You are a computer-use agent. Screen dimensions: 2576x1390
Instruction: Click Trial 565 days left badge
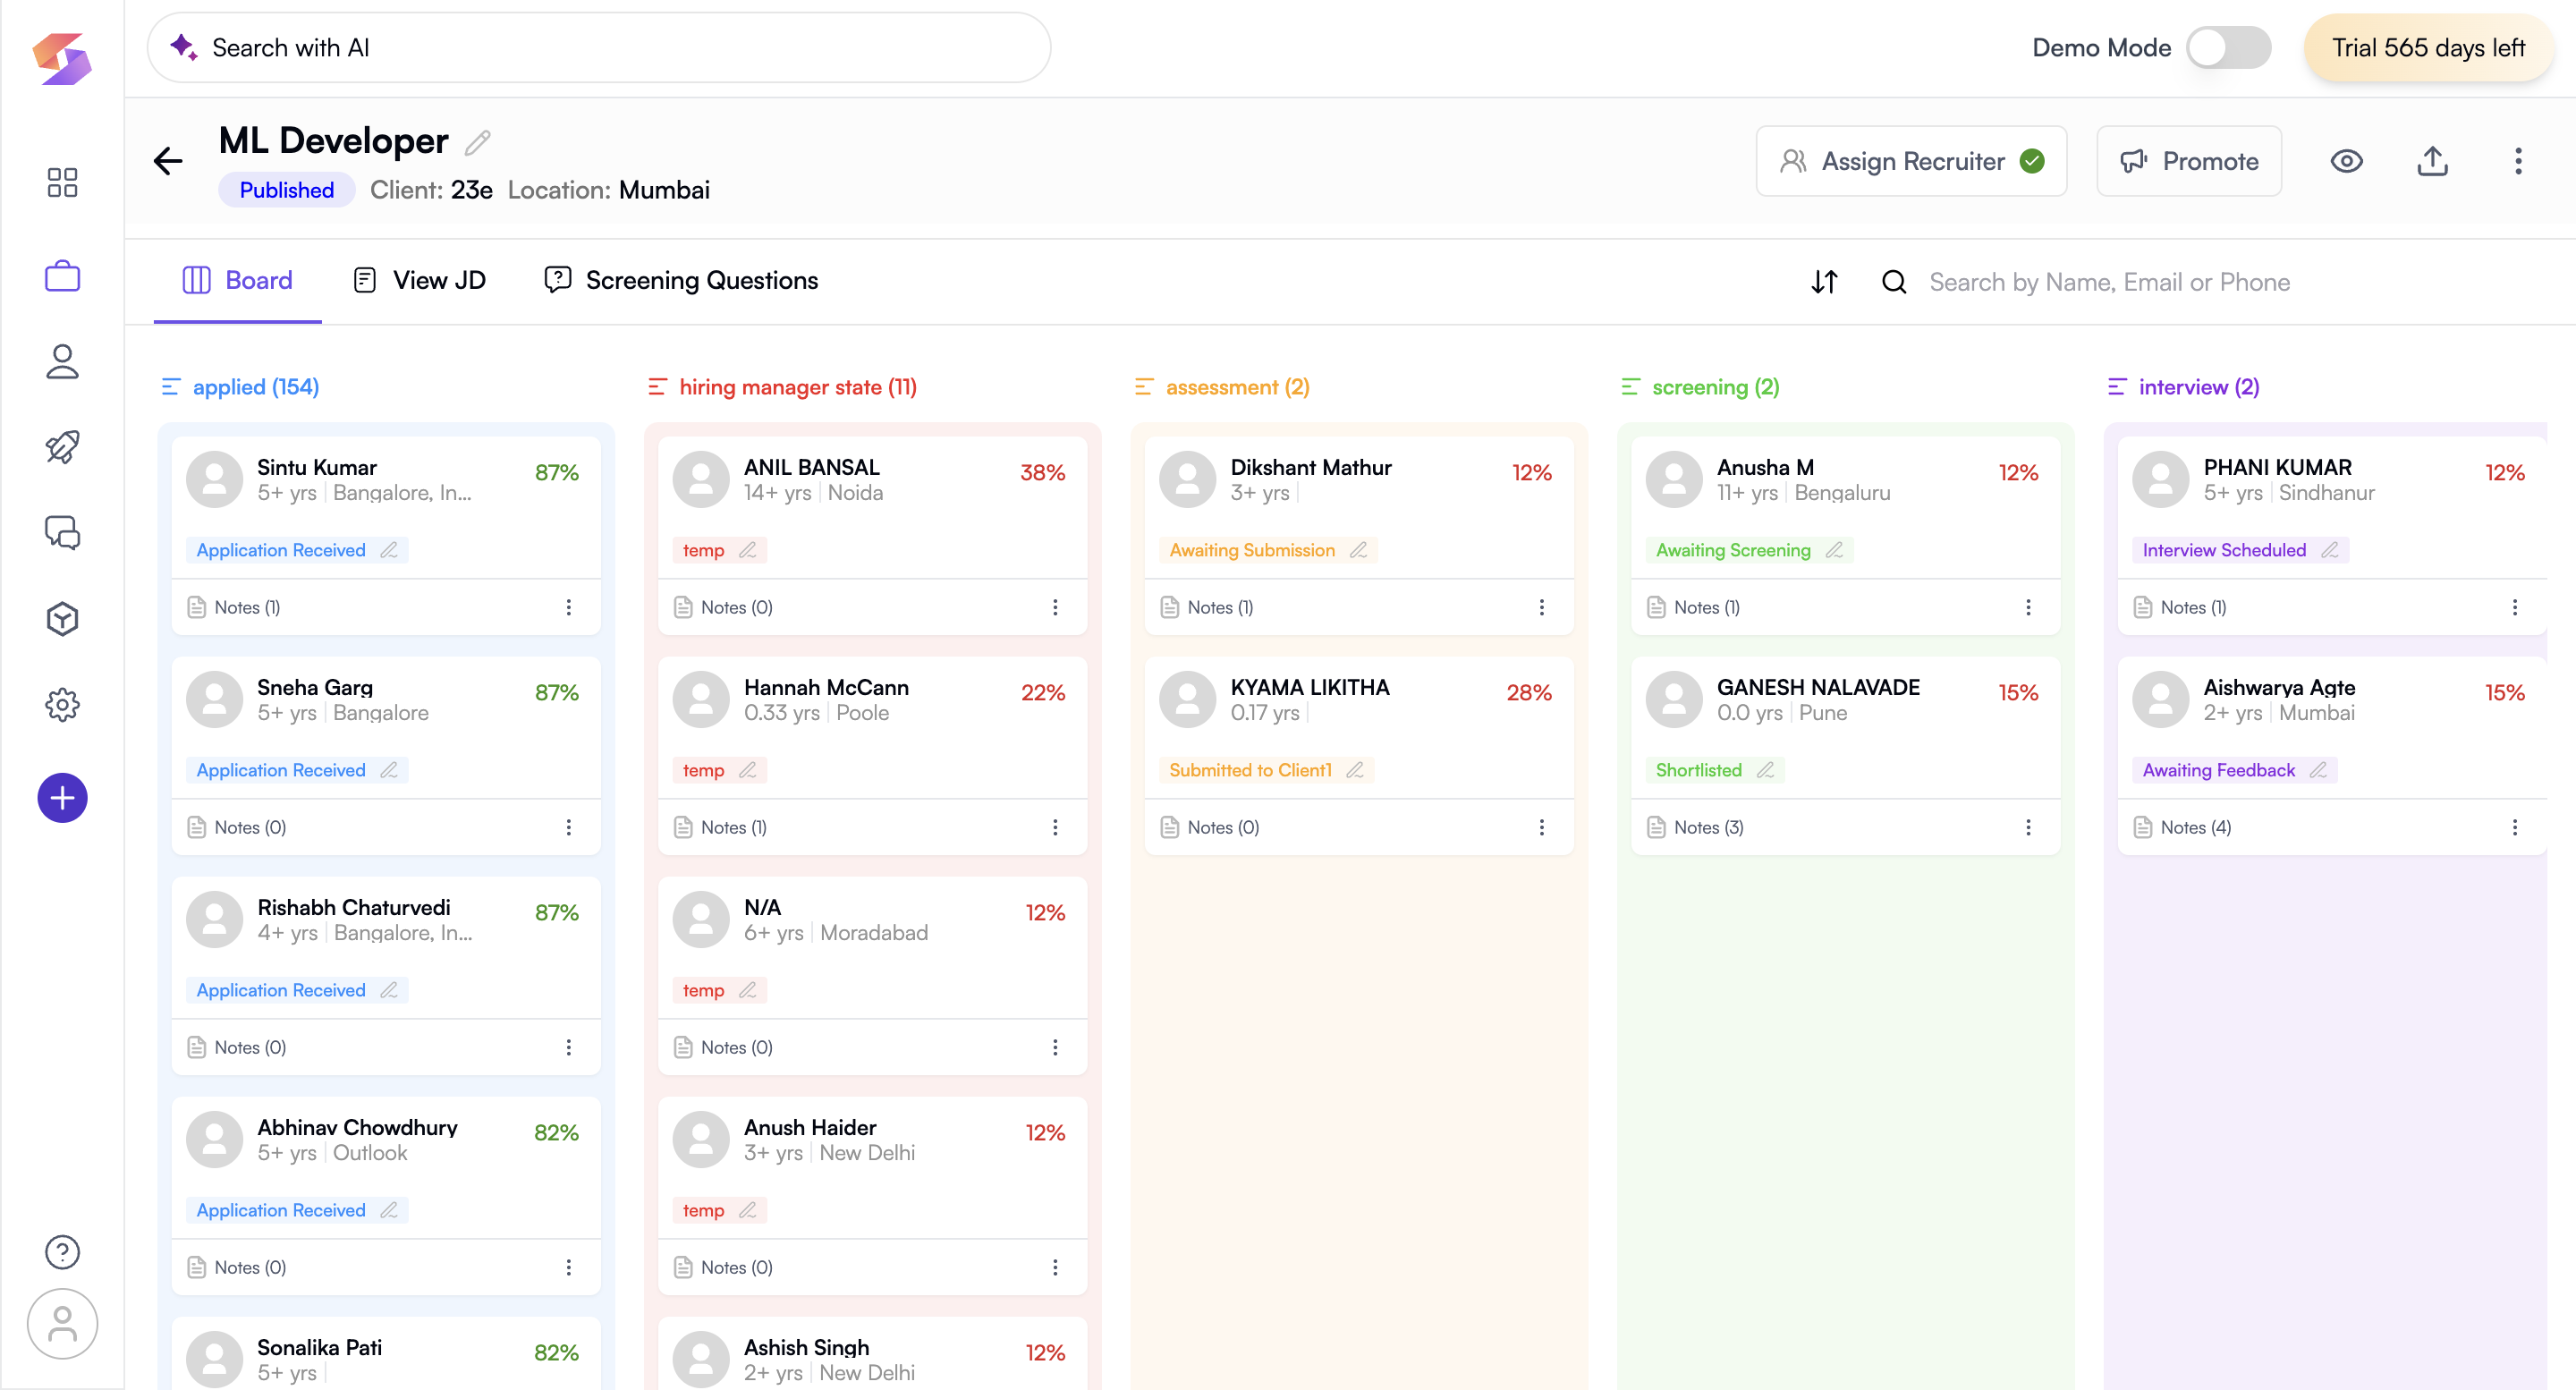2428,48
